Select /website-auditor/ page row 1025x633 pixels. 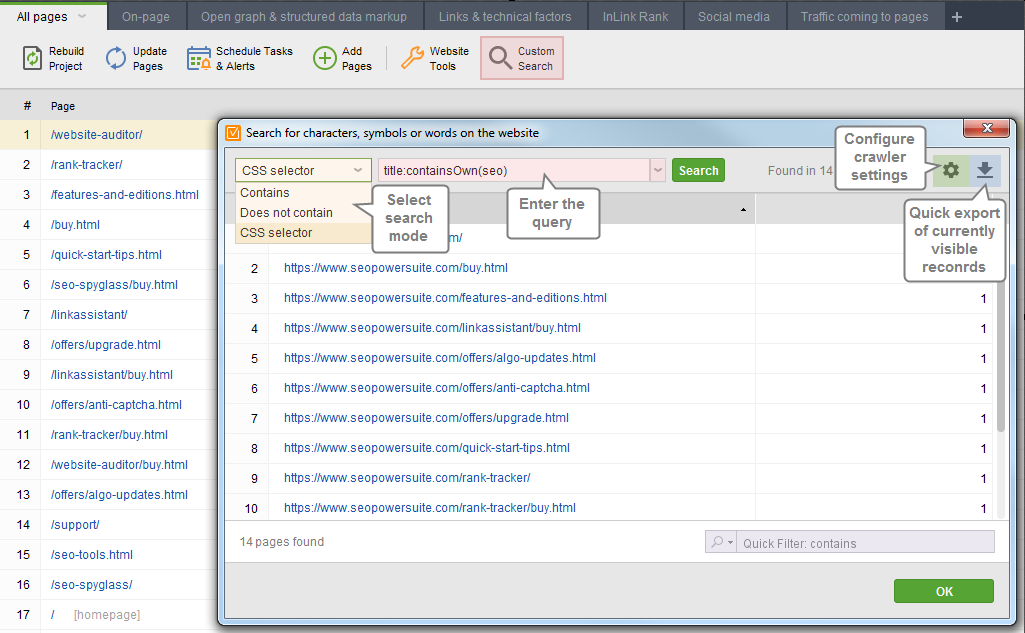[x=109, y=135]
